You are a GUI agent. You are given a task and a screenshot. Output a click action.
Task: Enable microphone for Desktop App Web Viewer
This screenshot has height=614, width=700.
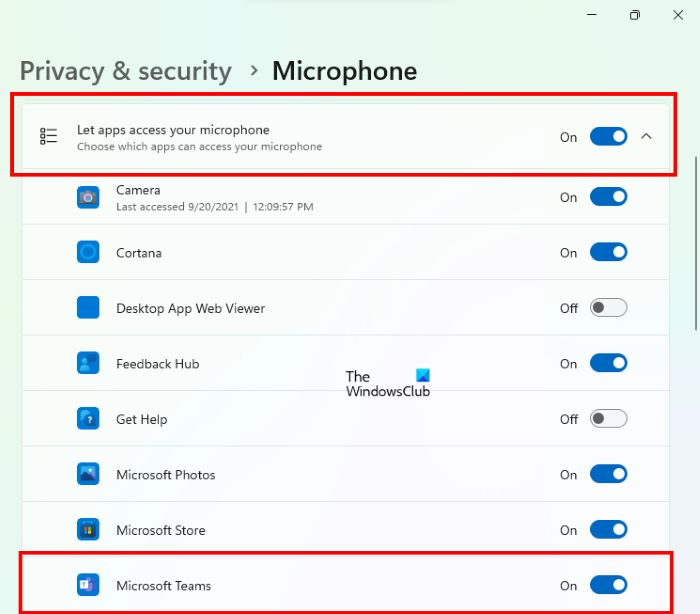(608, 308)
